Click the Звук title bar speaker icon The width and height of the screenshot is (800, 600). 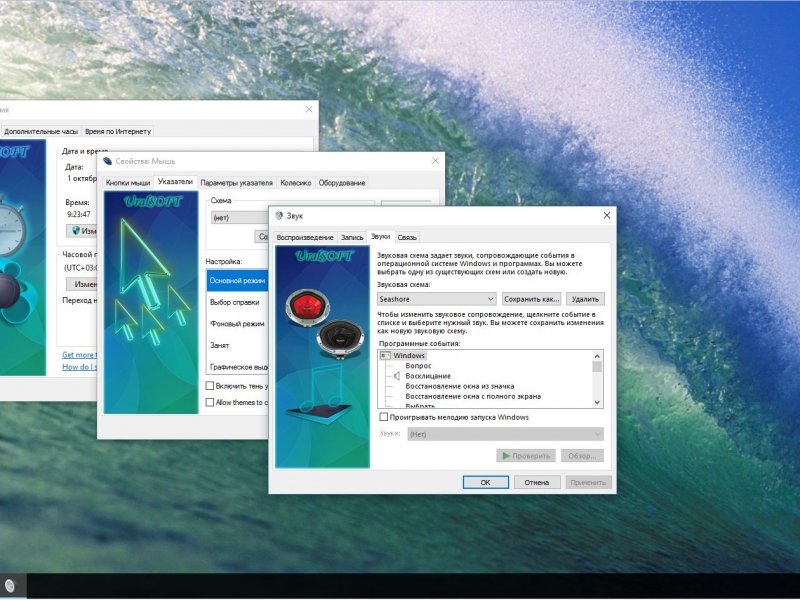click(279, 215)
